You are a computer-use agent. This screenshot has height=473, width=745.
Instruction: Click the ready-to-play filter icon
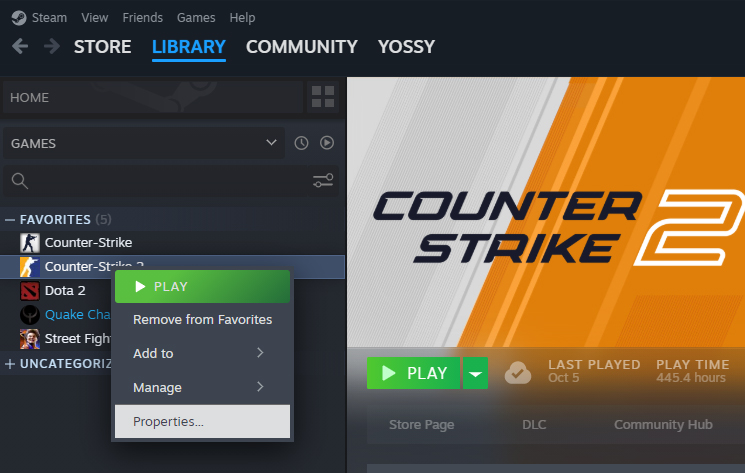(x=327, y=143)
